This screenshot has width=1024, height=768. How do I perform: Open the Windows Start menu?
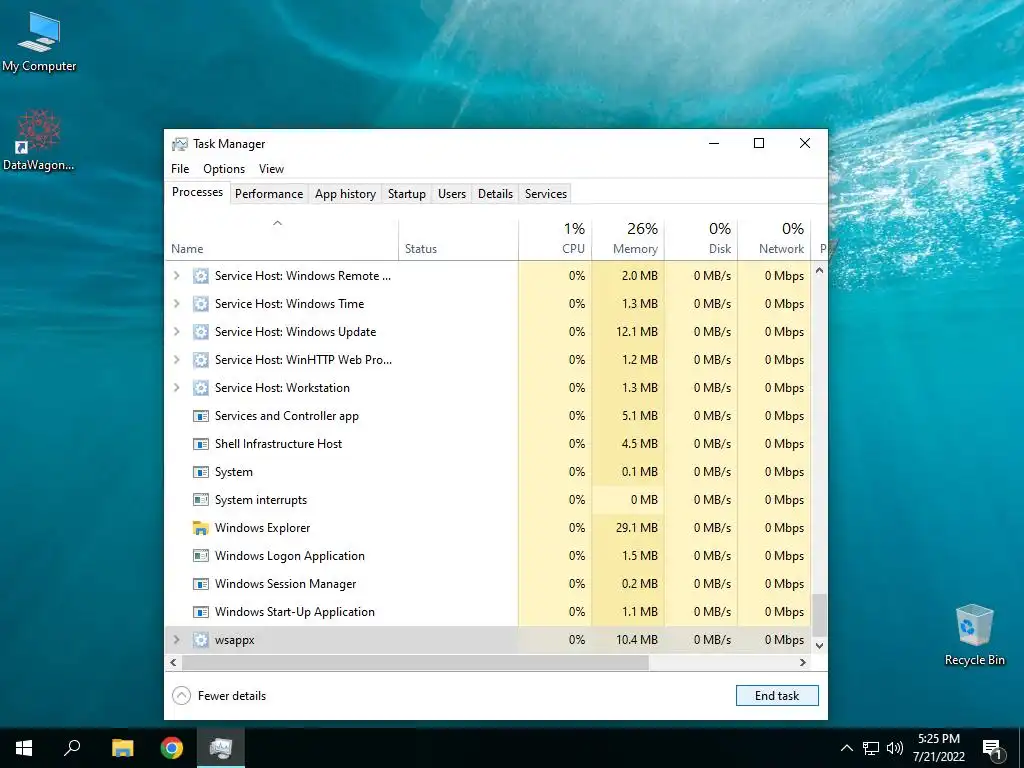pos(24,748)
